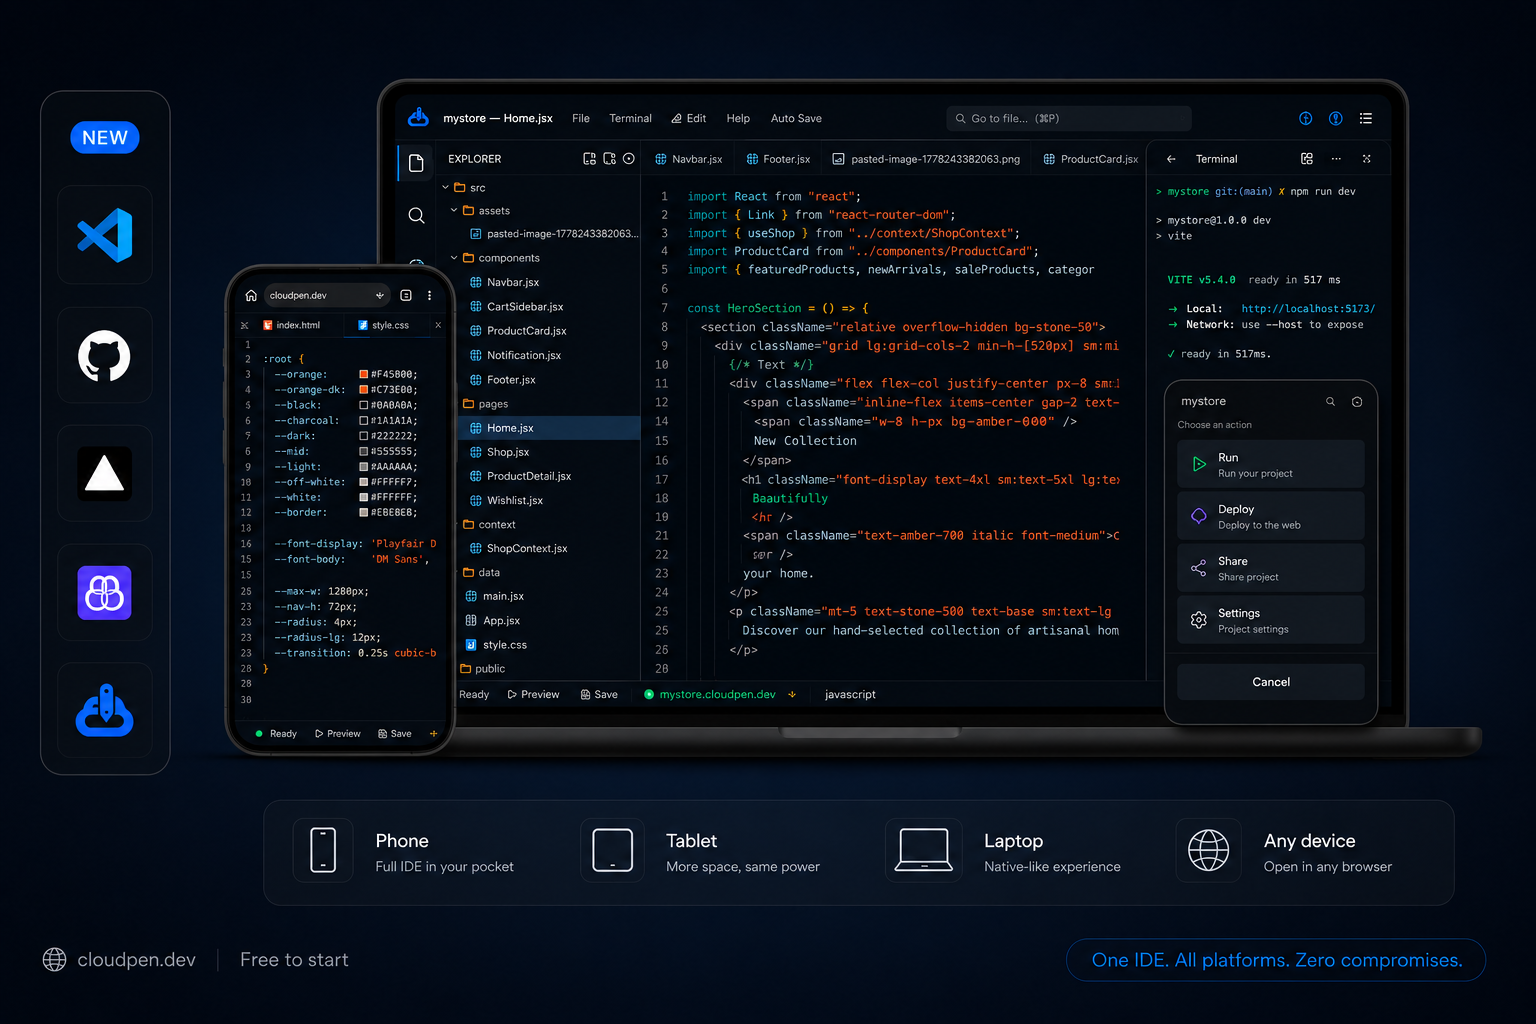Open the http://localhost:5173/ link in terminal
The width and height of the screenshot is (1536, 1024).
click(x=1308, y=309)
